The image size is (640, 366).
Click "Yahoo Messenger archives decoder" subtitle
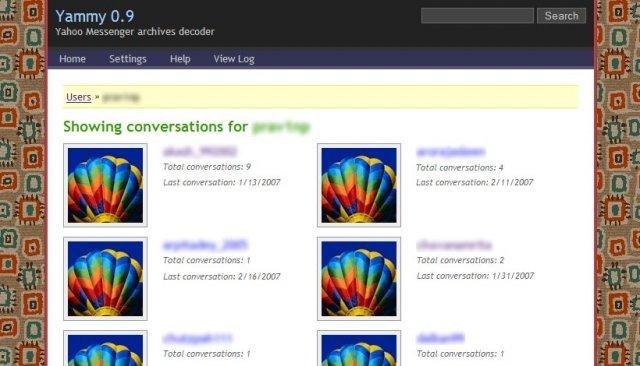click(135, 32)
